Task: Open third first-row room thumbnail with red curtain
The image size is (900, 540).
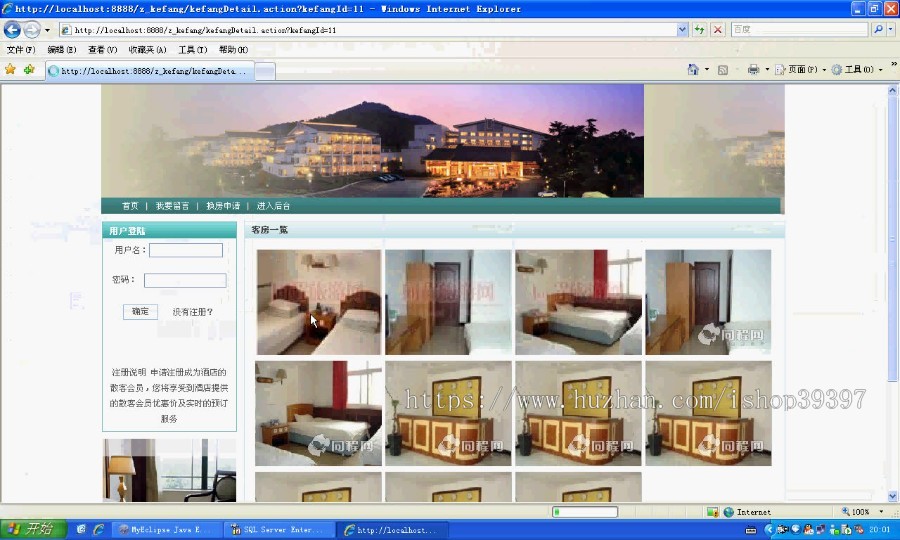Action: point(579,302)
